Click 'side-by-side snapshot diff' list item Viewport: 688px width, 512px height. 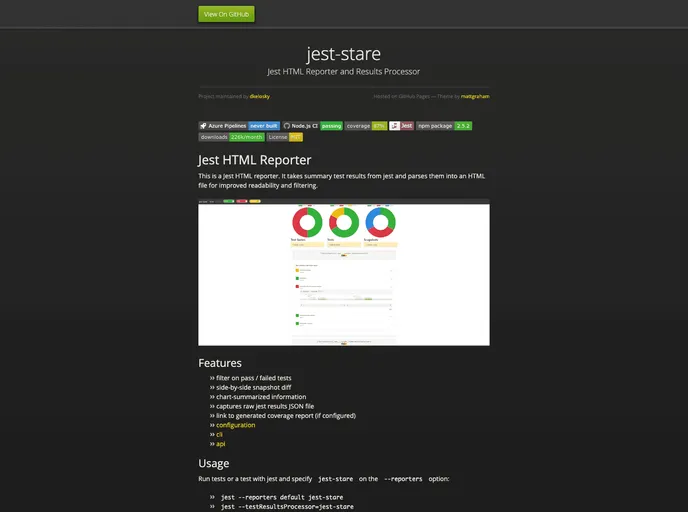click(x=254, y=387)
